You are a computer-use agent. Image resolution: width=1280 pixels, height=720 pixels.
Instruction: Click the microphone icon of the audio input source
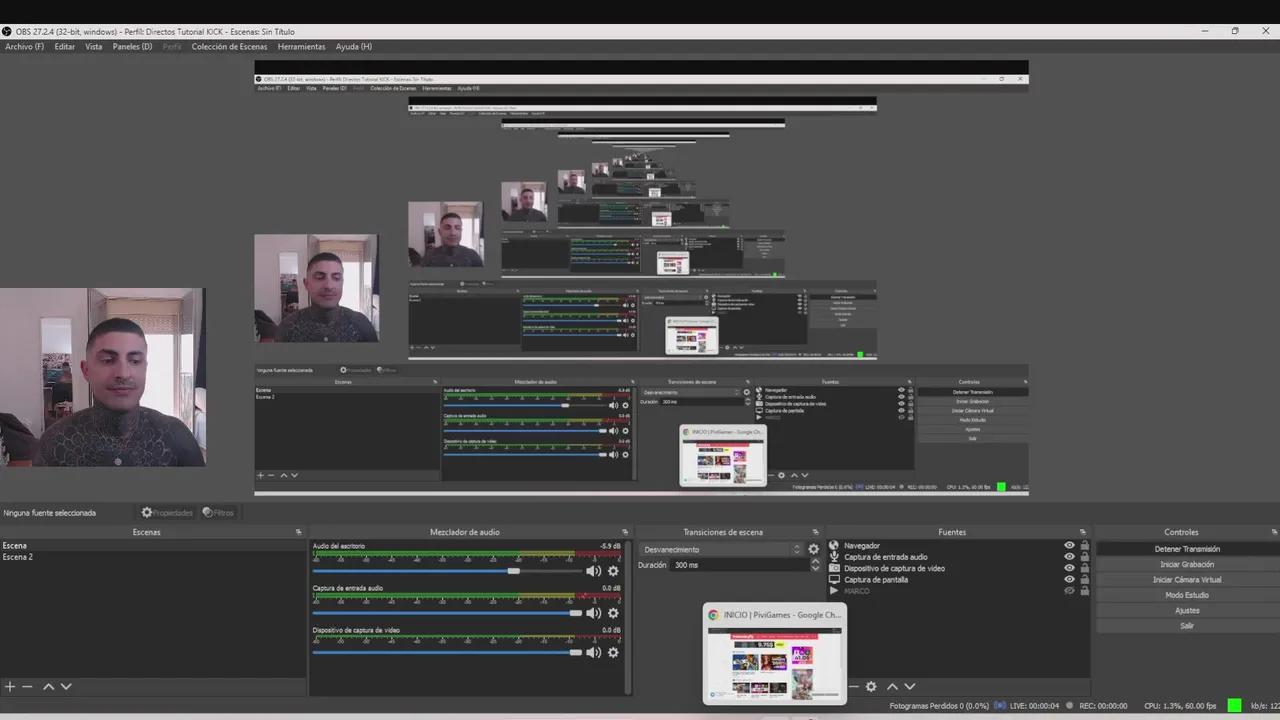834,557
